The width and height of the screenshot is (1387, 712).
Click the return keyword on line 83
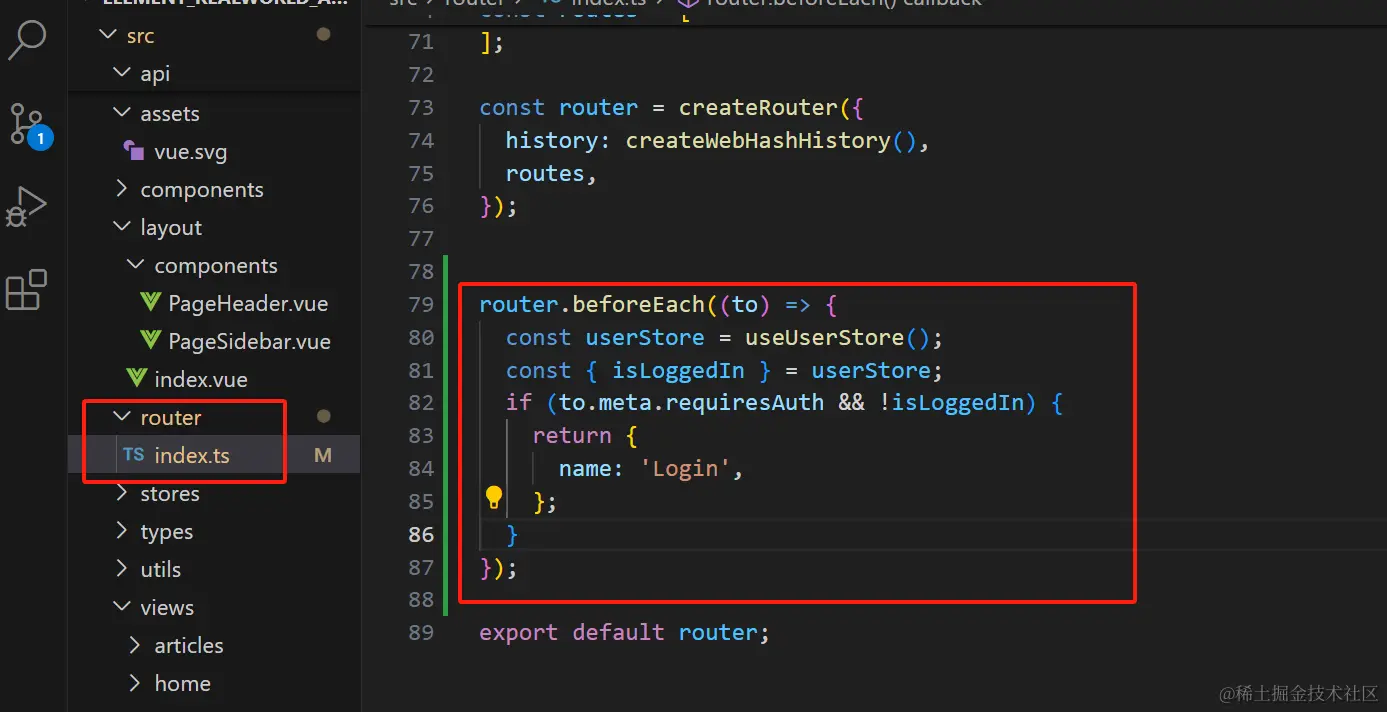(x=572, y=435)
